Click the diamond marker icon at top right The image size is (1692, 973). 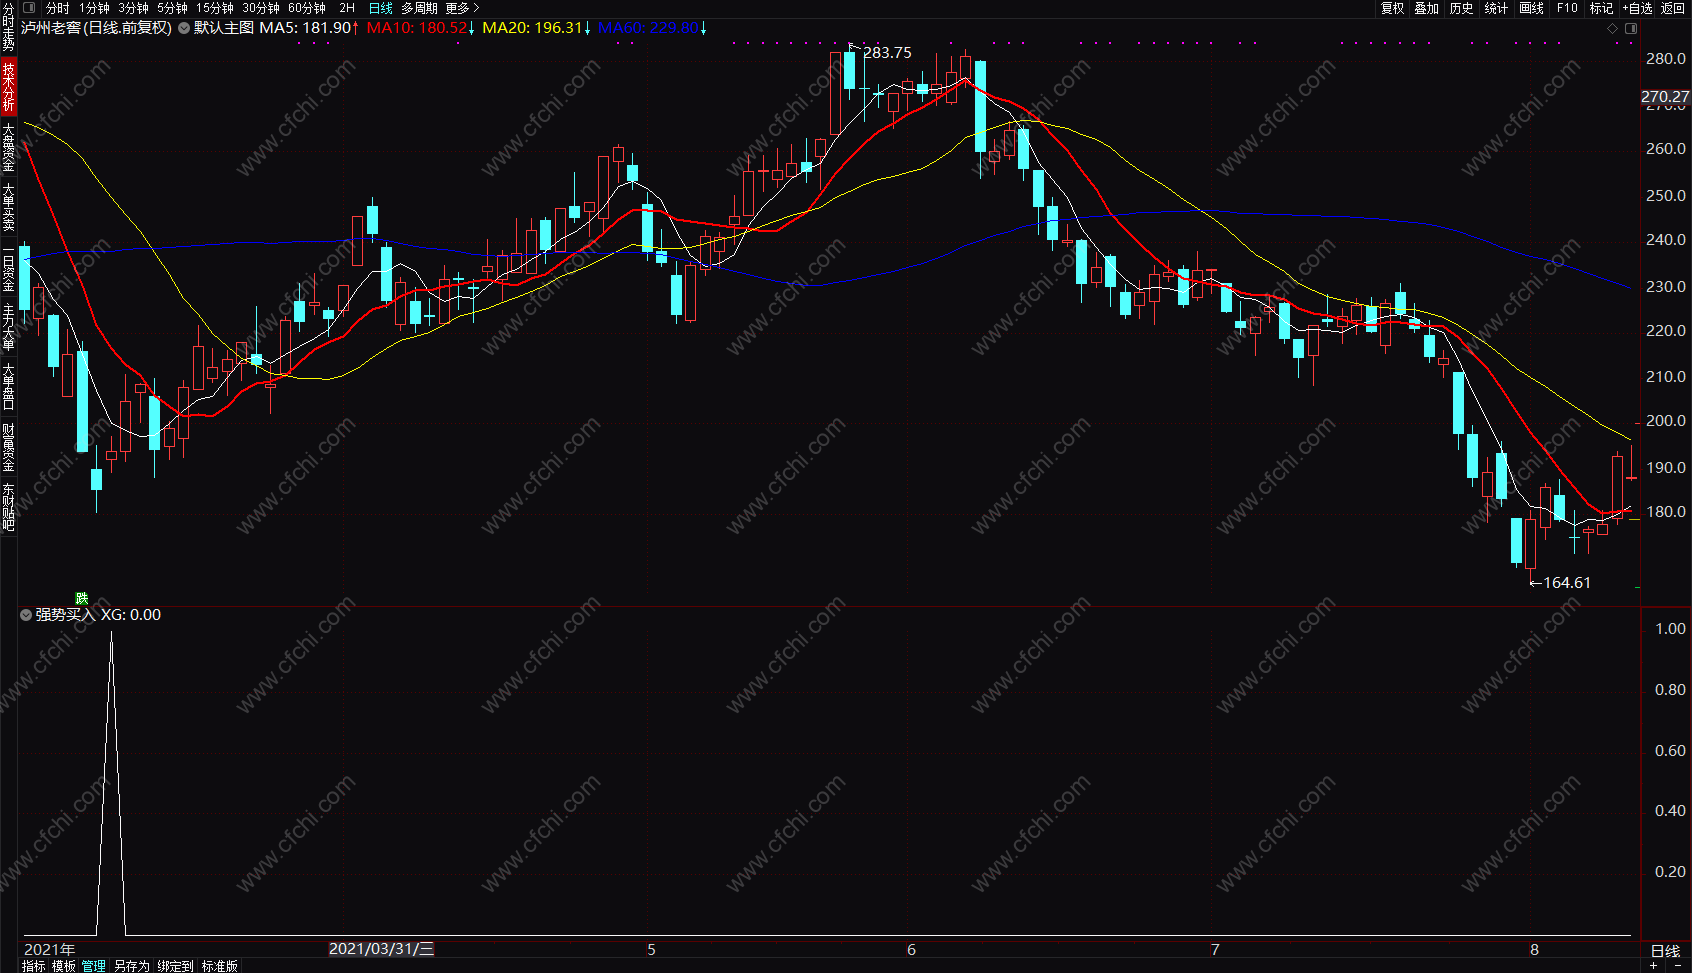[x=1612, y=29]
